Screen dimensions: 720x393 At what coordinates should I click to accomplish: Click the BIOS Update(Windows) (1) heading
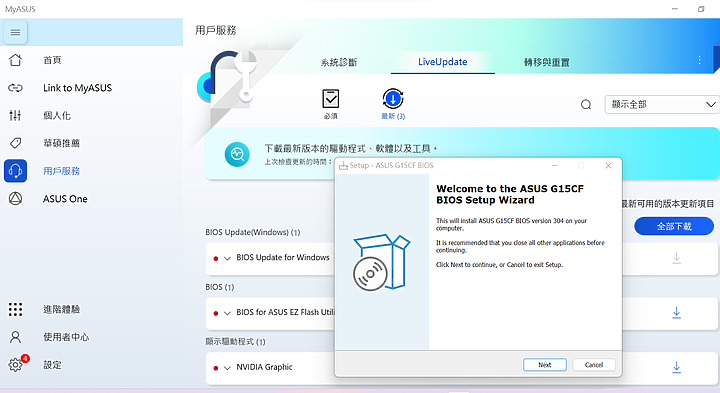[x=253, y=232]
